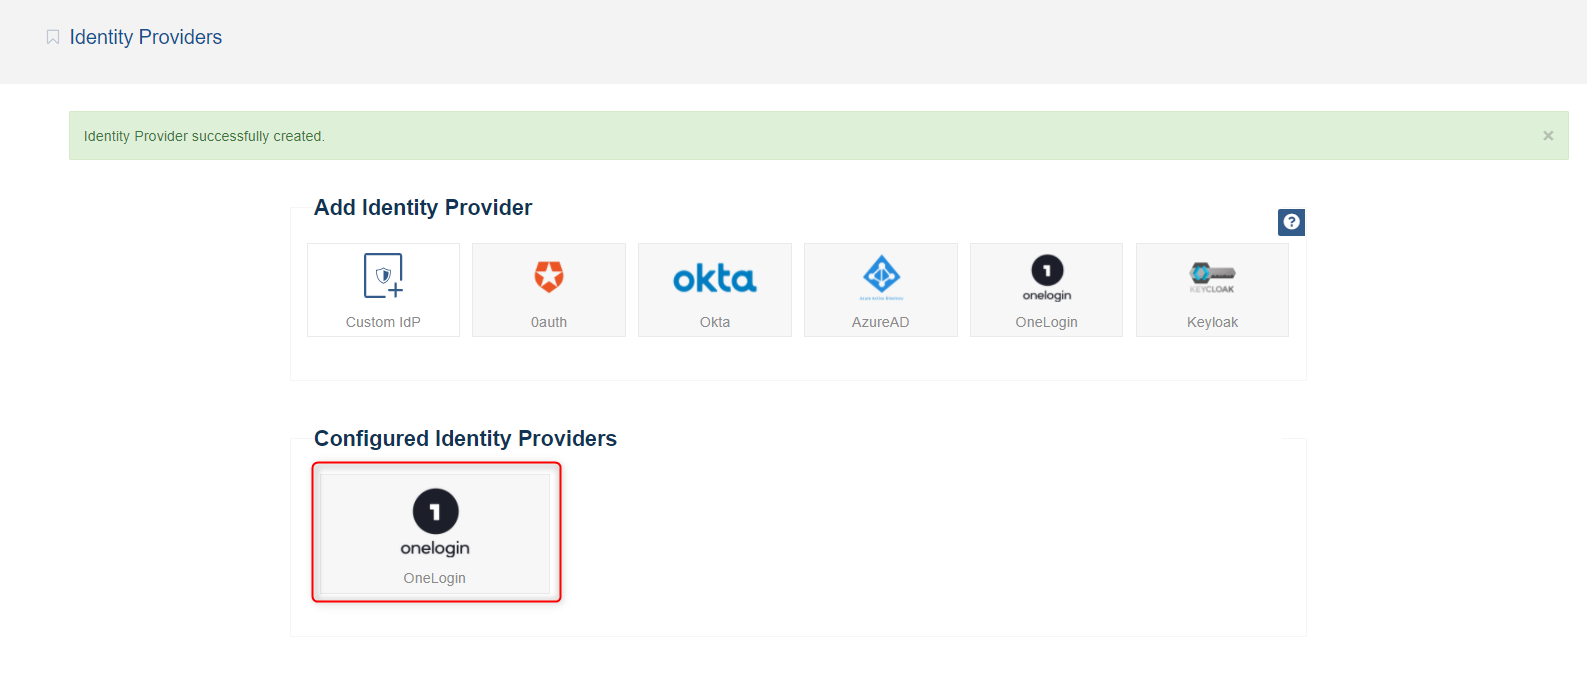Click the '0auth' label under the icon
The height and width of the screenshot is (674, 1587).
click(548, 322)
